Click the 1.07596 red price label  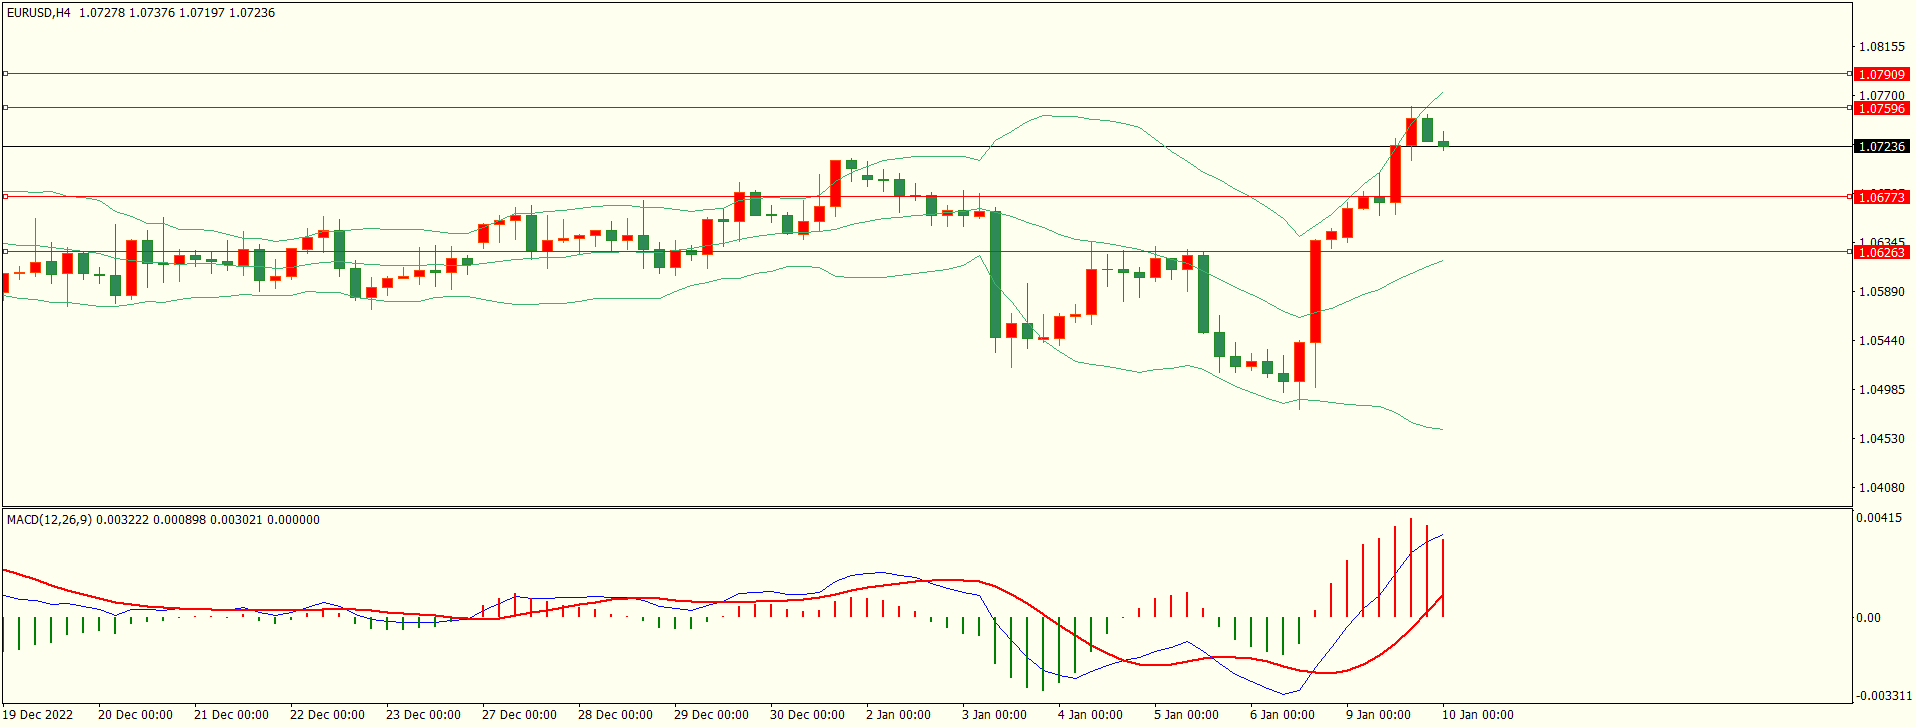coord(1881,108)
